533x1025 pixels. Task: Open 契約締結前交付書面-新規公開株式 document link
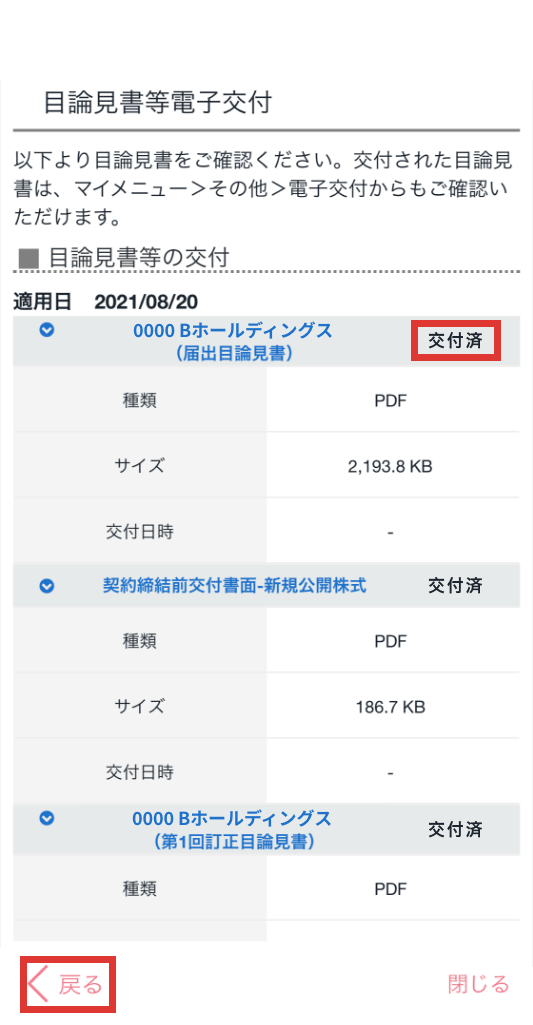pos(234,586)
